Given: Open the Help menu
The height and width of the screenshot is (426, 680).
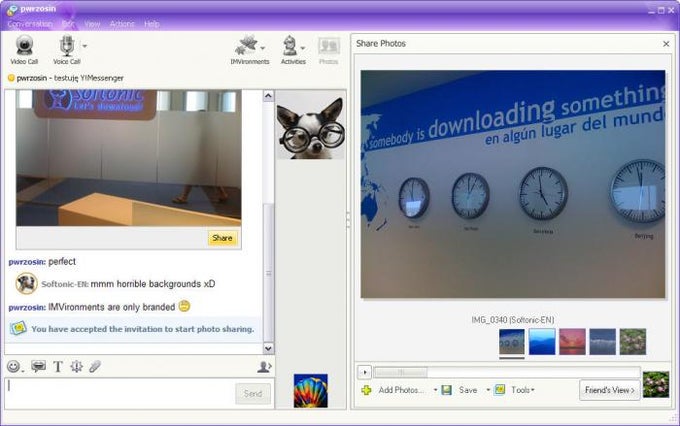Looking at the screenshot, I should click(151, 24).
